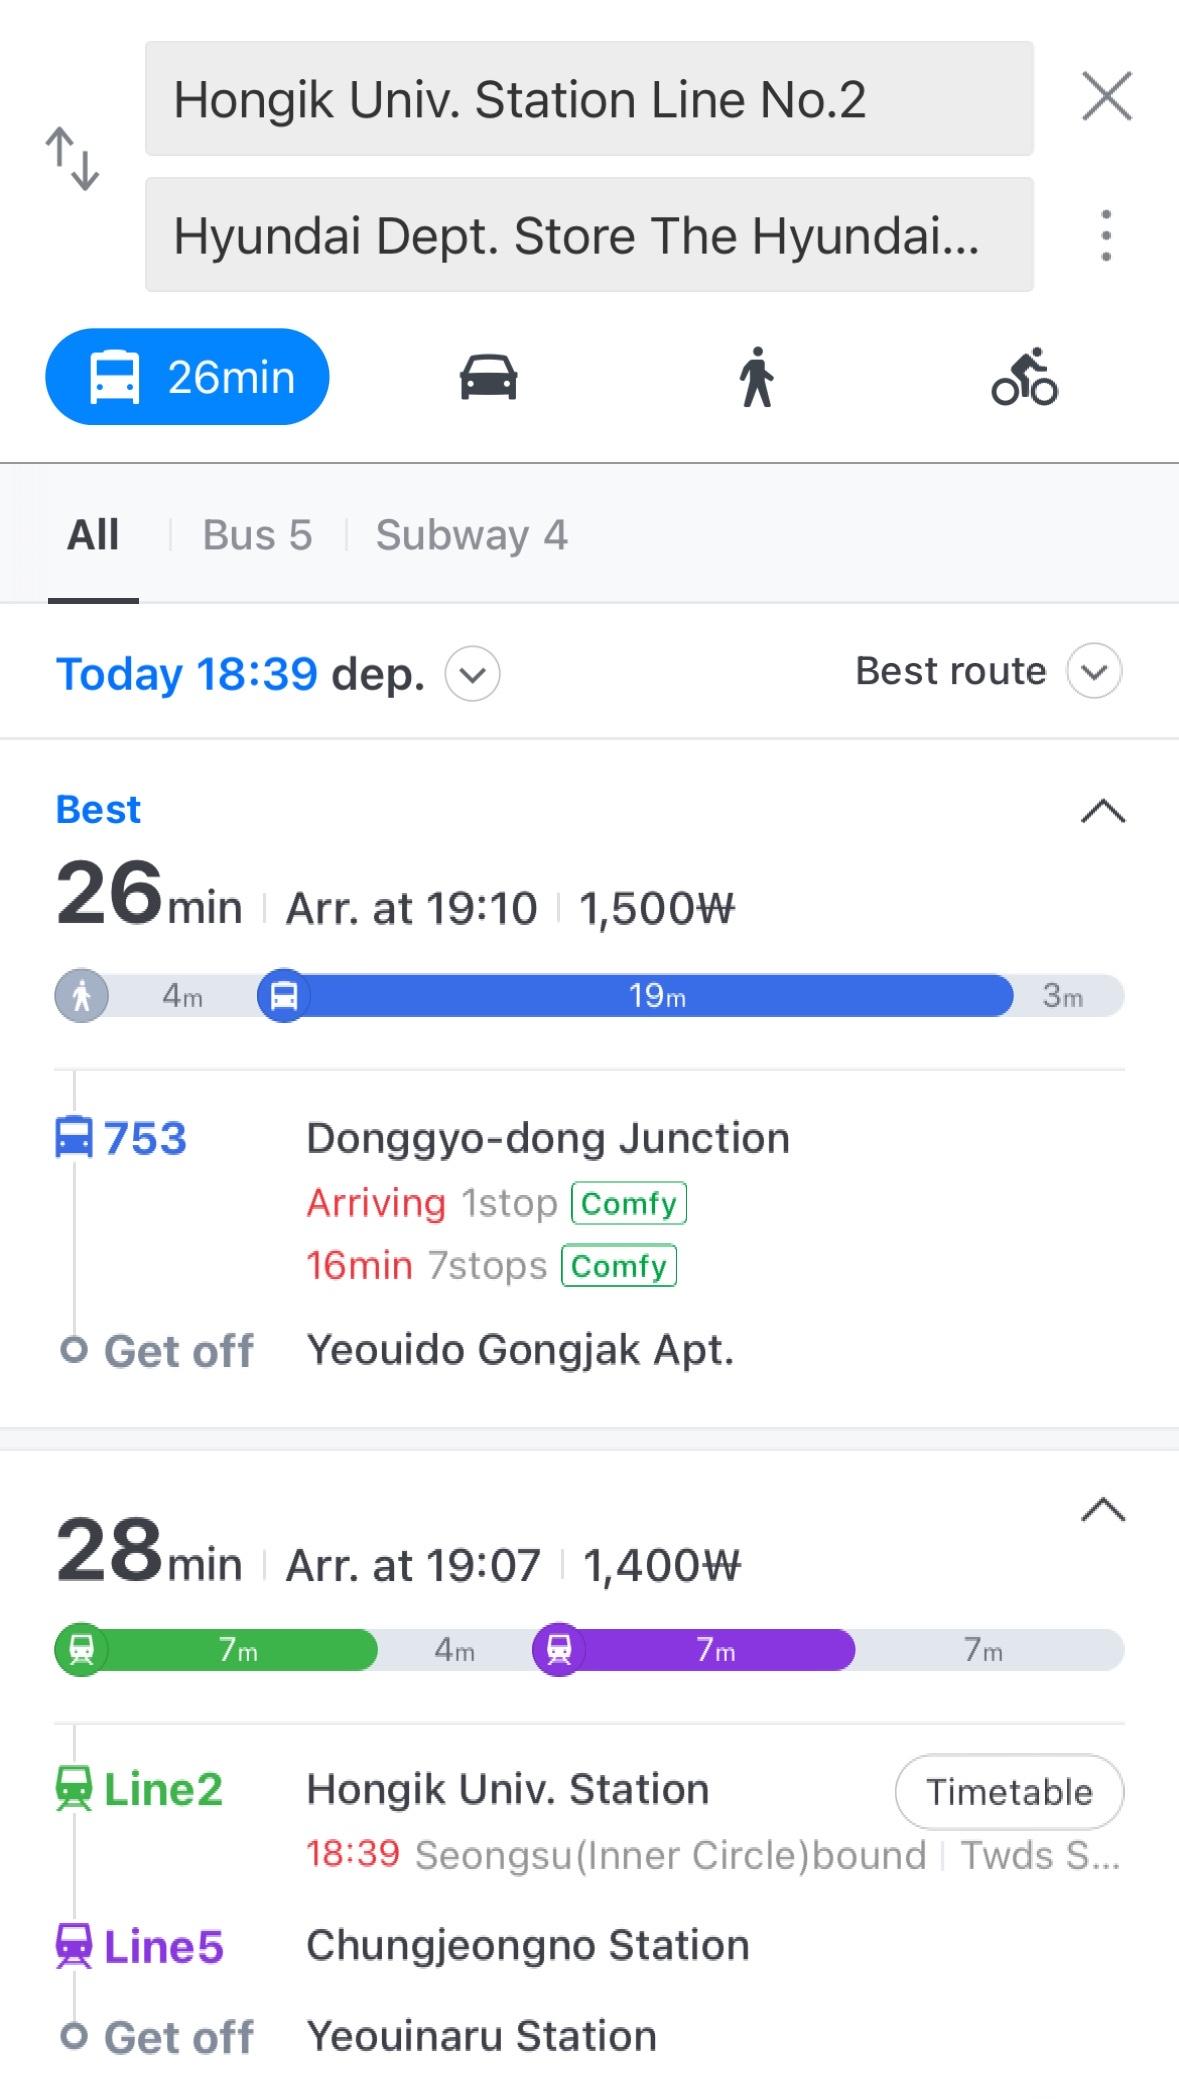
Task: Select the bicycle mode icon
Action: pyautogui.click(x=1024, y=378)
